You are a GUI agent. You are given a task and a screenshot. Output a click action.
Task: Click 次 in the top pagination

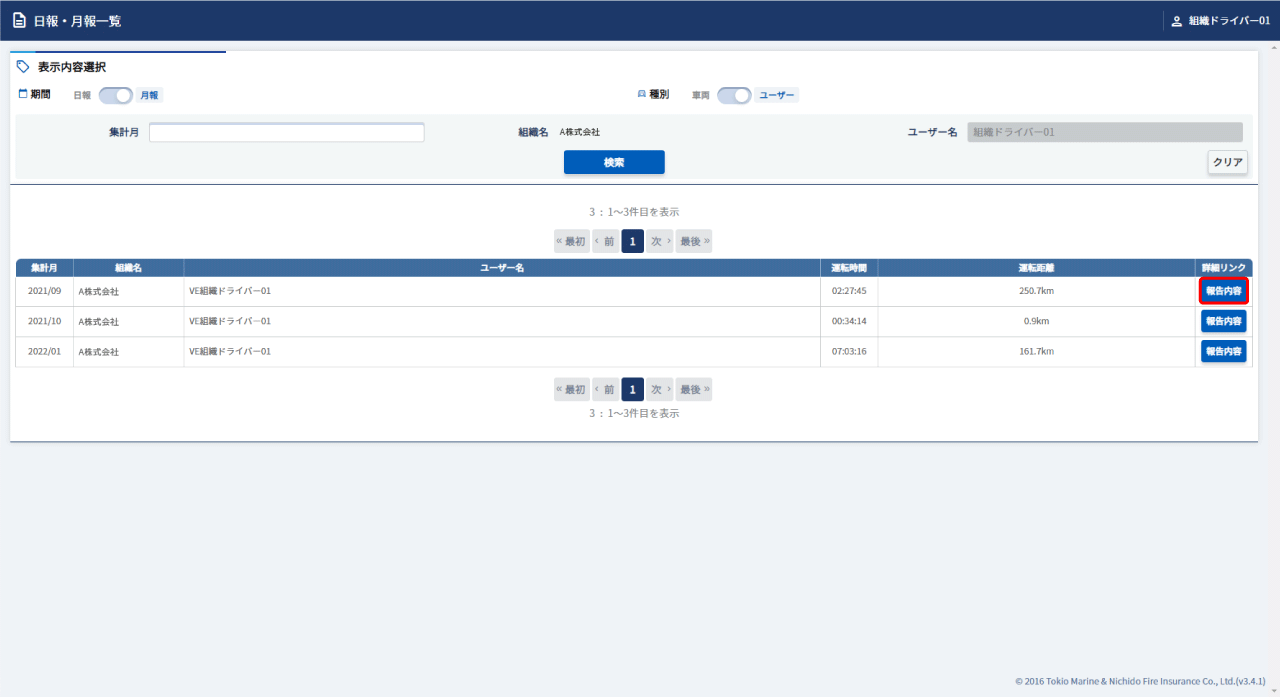659,241
